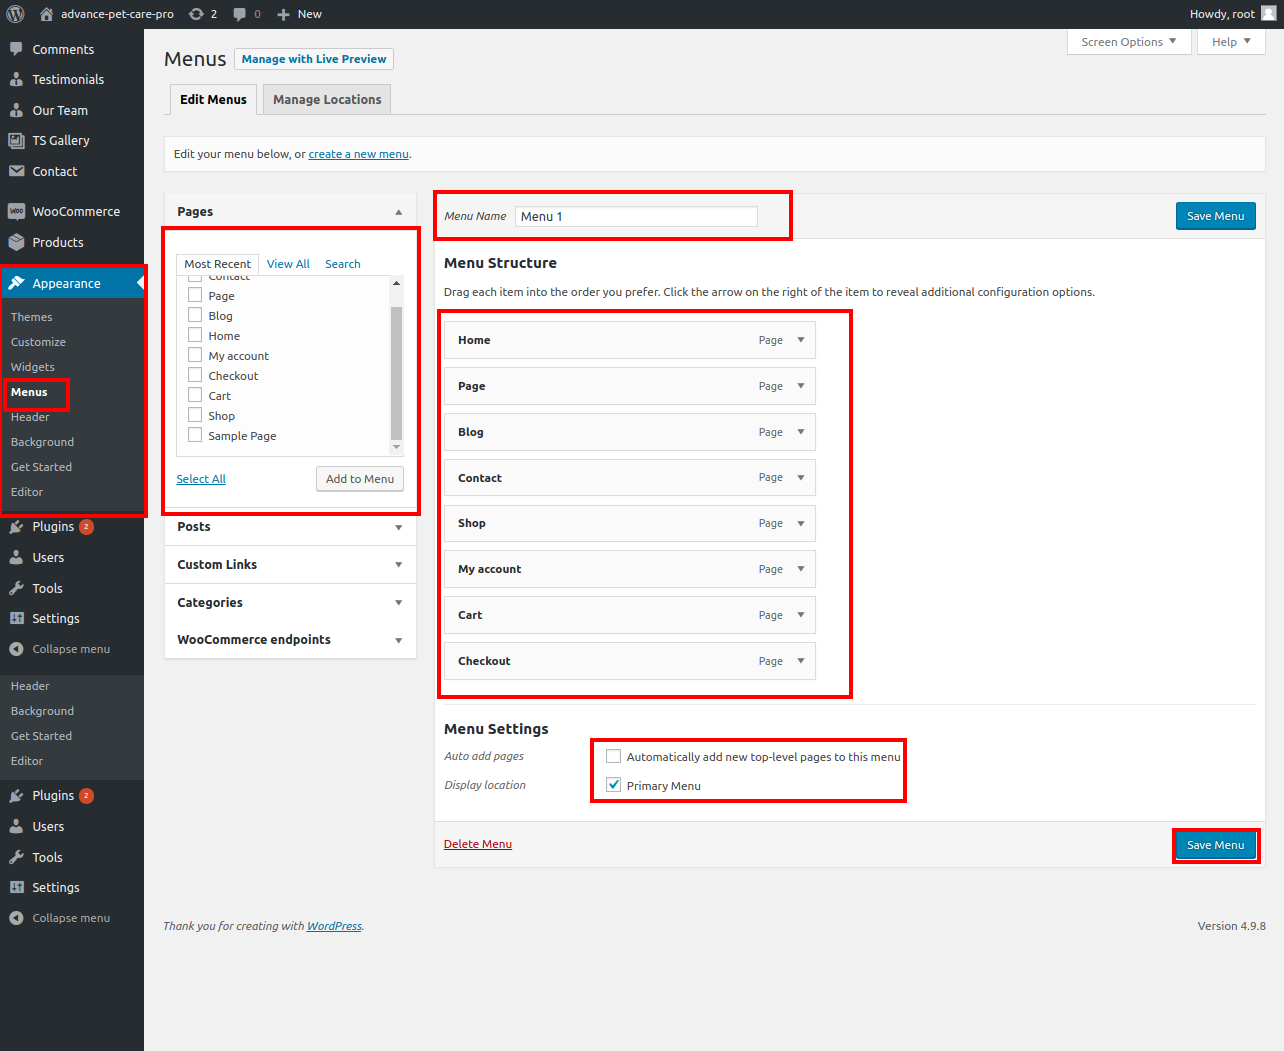Click the Add to Menu button
The height and width of the screenshot is (1051, 1284).
360,479
